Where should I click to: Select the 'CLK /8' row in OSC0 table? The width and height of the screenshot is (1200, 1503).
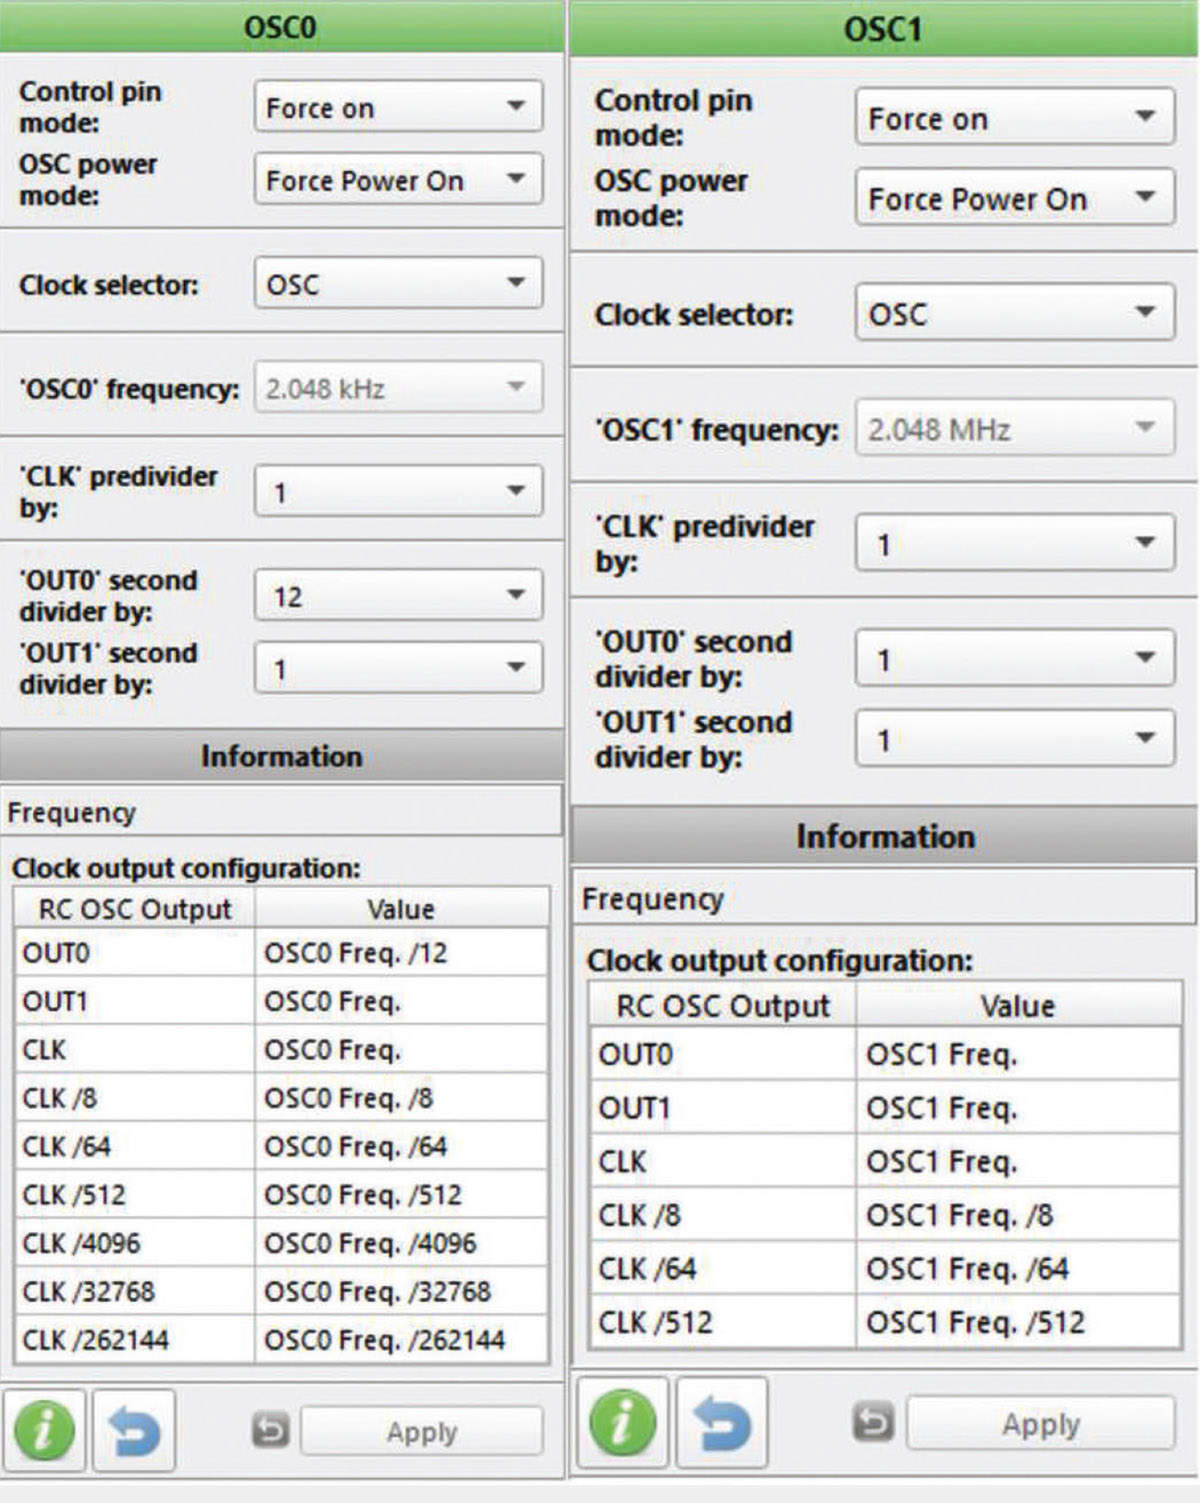point(282,1097)
